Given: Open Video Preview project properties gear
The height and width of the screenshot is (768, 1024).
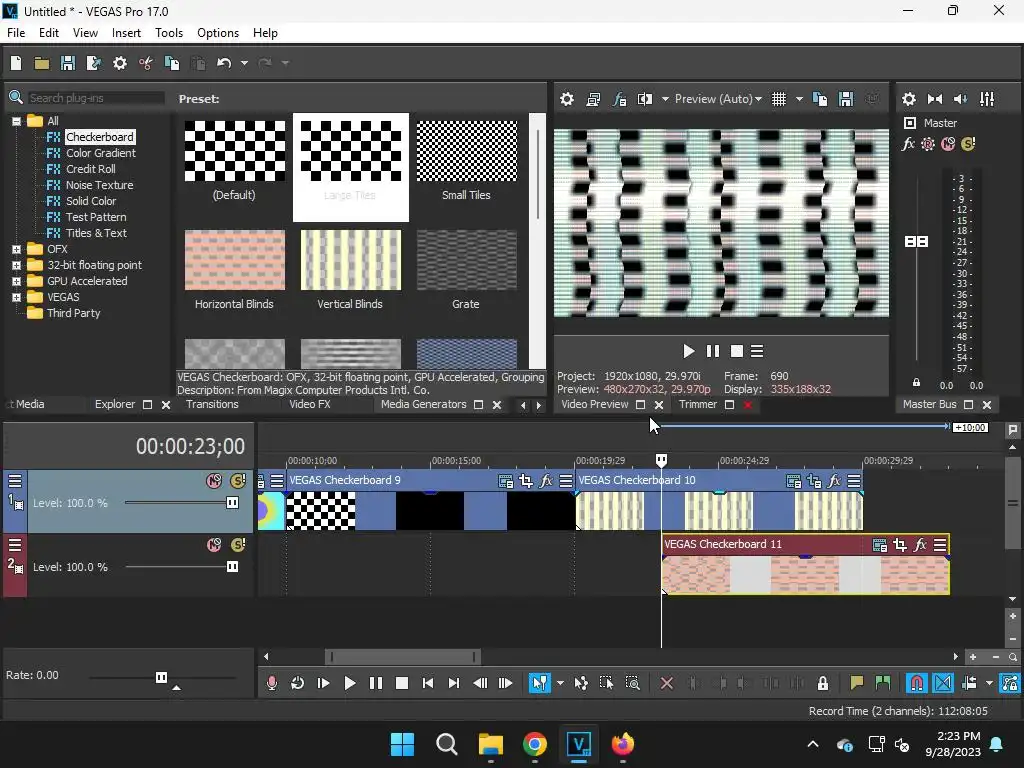Looking at the screenshot, I should [567, 99].
